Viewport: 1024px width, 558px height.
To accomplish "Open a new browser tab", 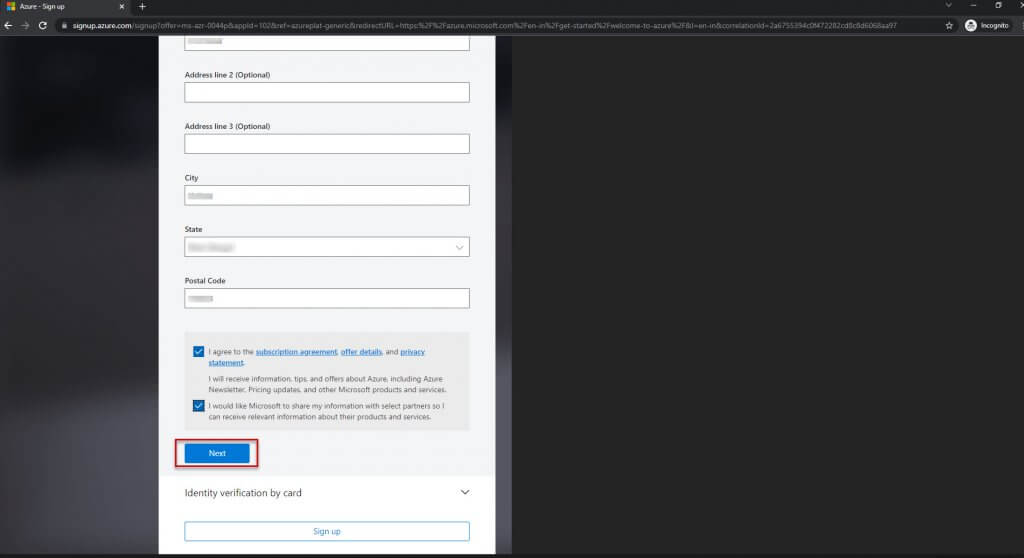I will (142, 7).
